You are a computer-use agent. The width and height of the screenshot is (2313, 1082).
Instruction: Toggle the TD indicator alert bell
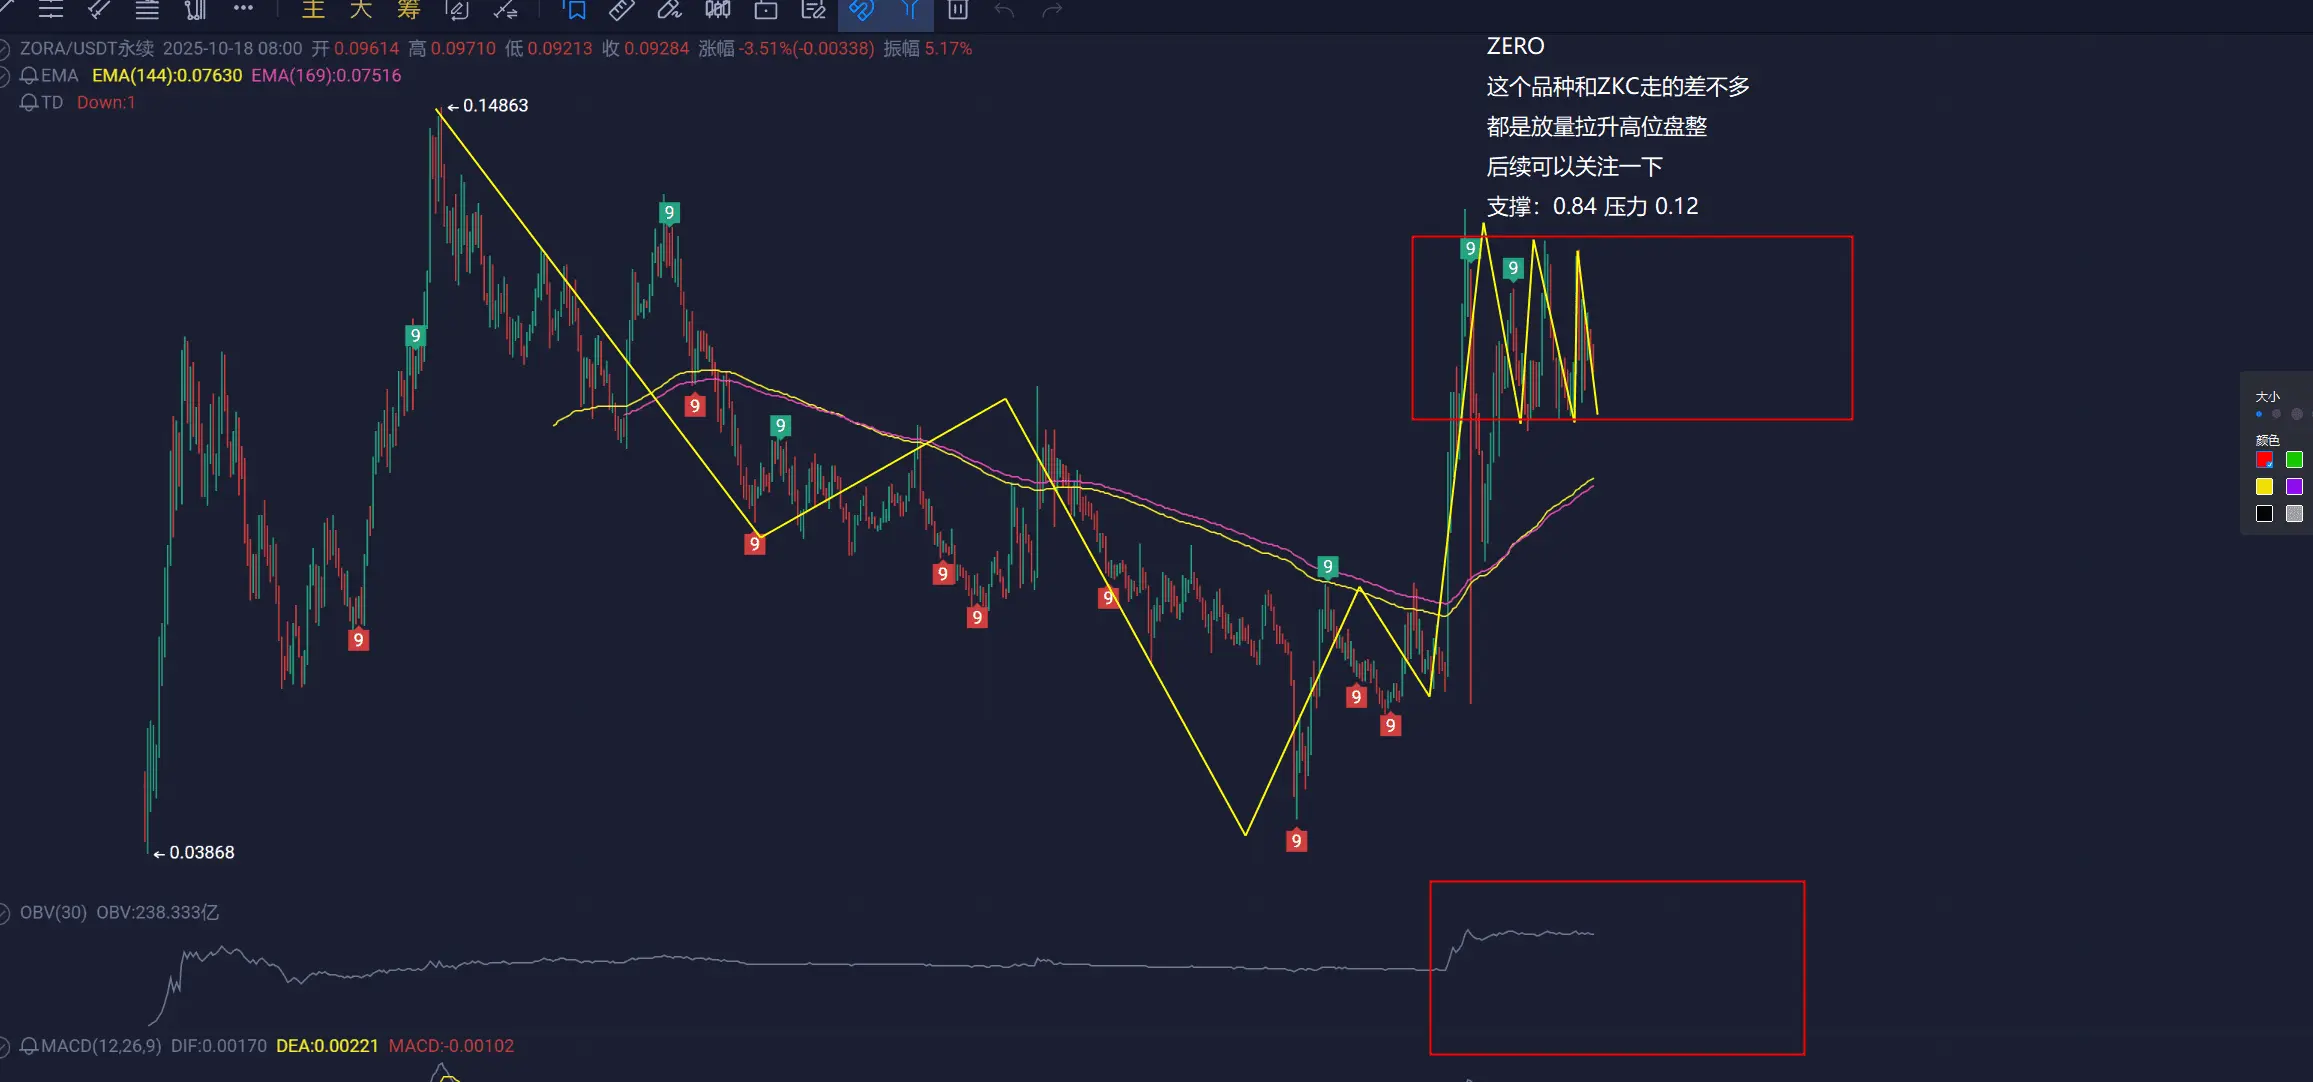pyautogui.click(x=29, y=103)
